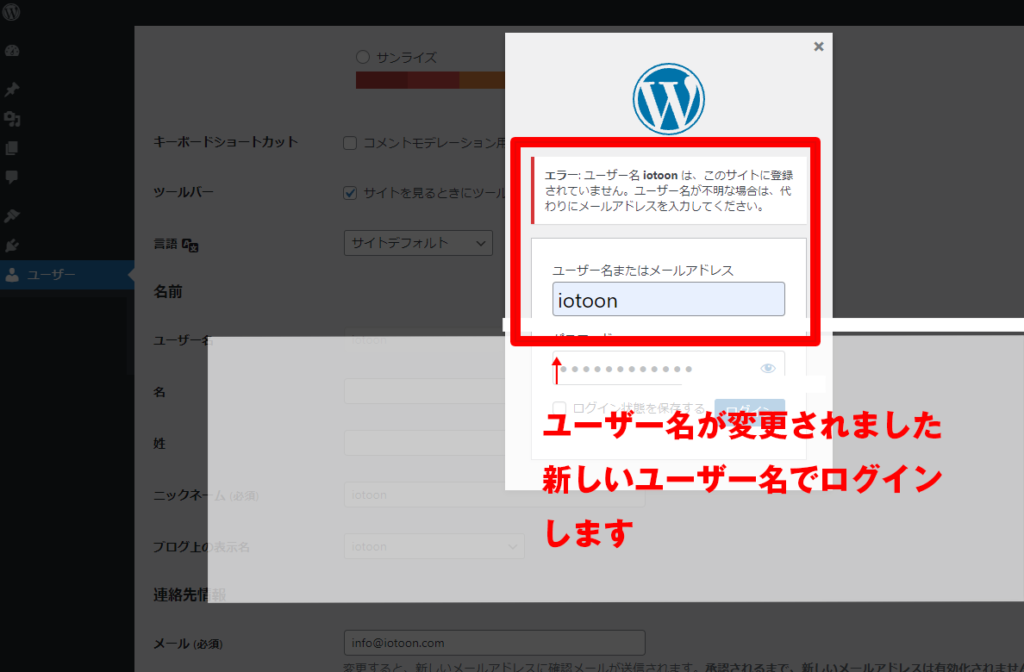Select the サンライズ color scheme radio button
The image size is (1024, 672).
(x=362, y=57)
